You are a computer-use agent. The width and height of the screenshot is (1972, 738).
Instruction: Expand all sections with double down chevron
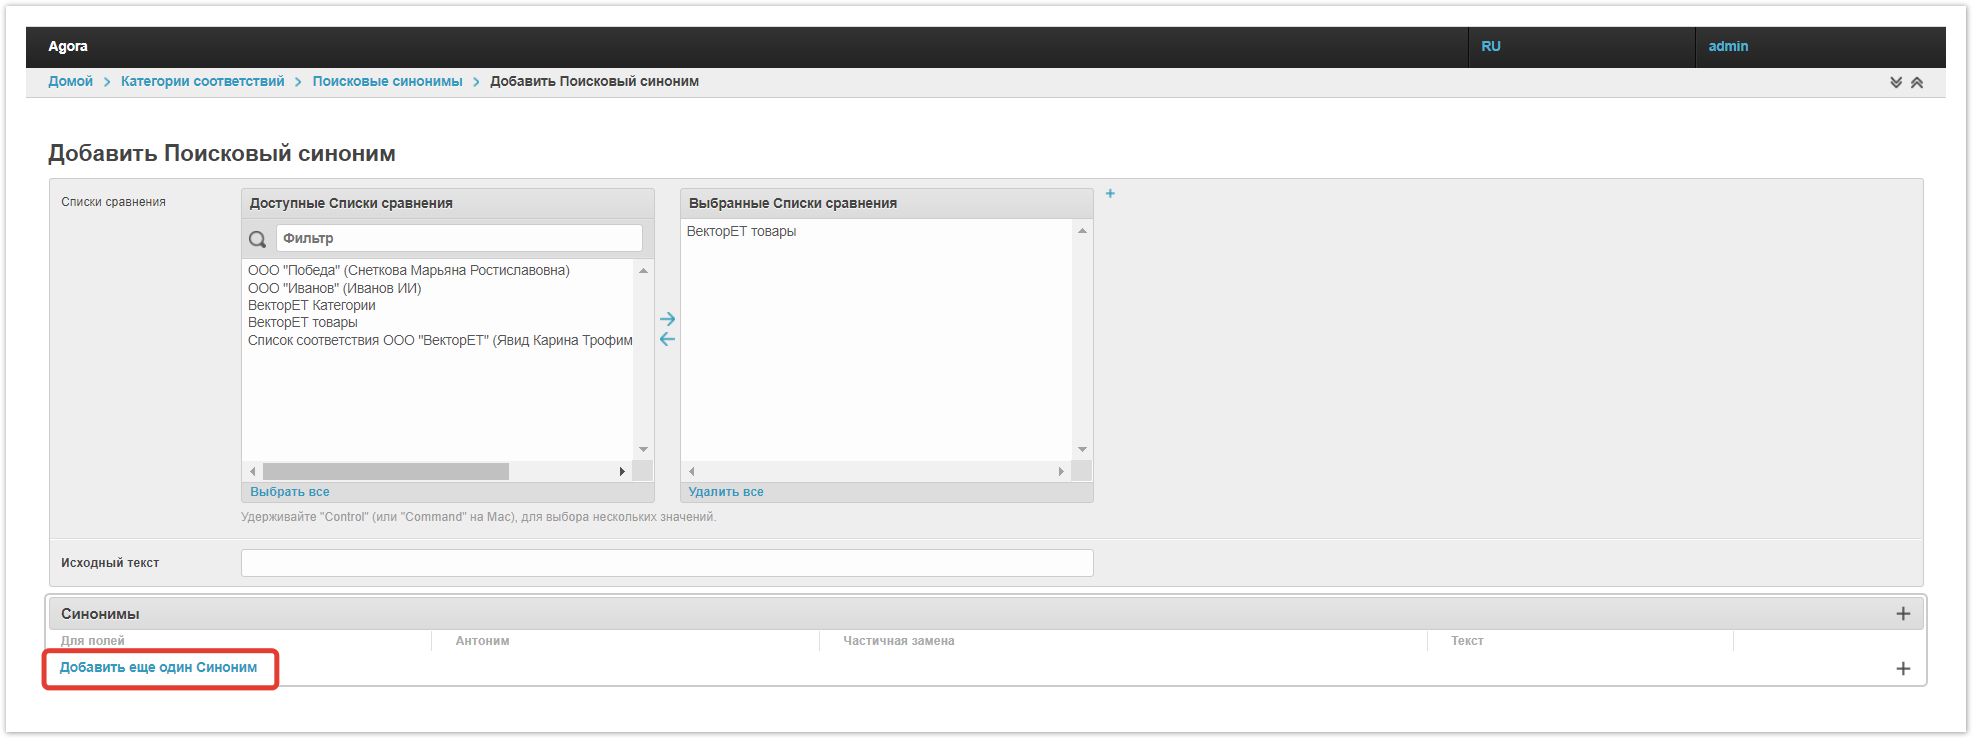pos(1896,83)
